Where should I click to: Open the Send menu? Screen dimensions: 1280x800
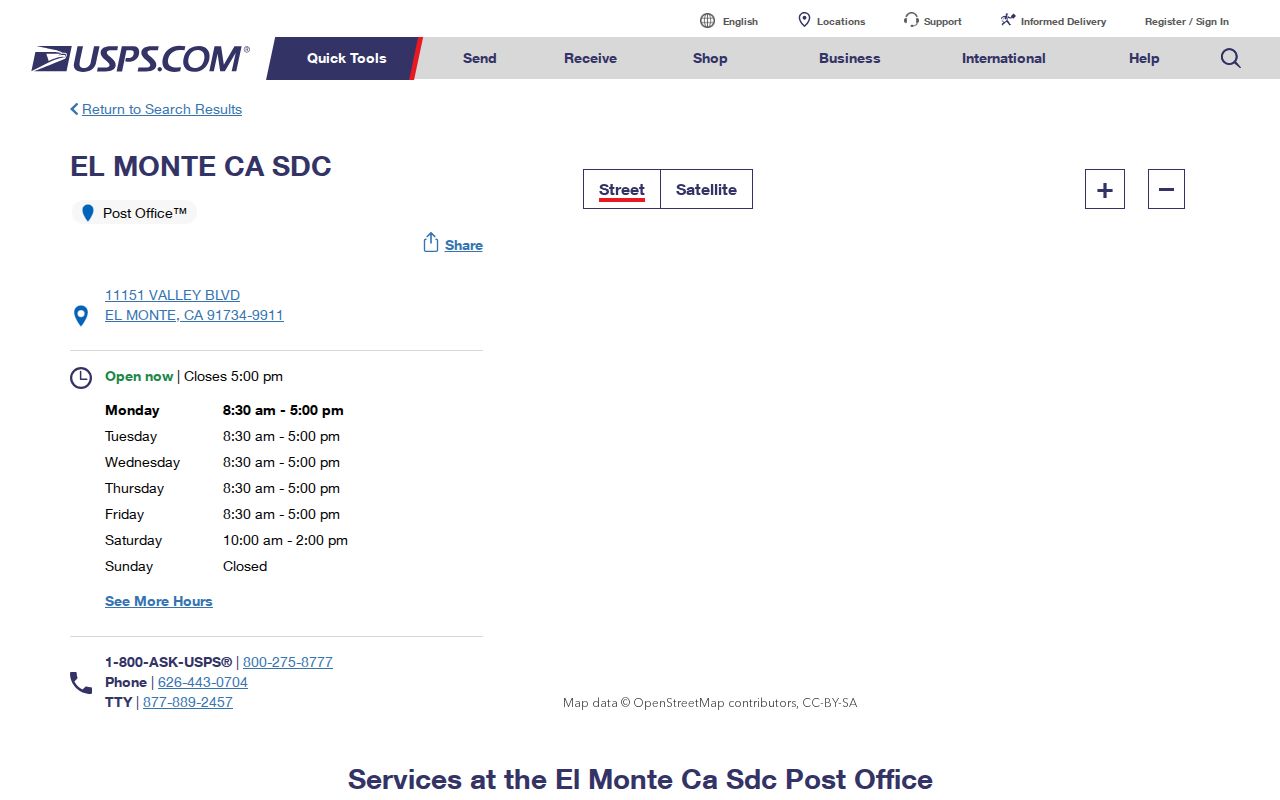pyautogui.click(x=480, y=58)
